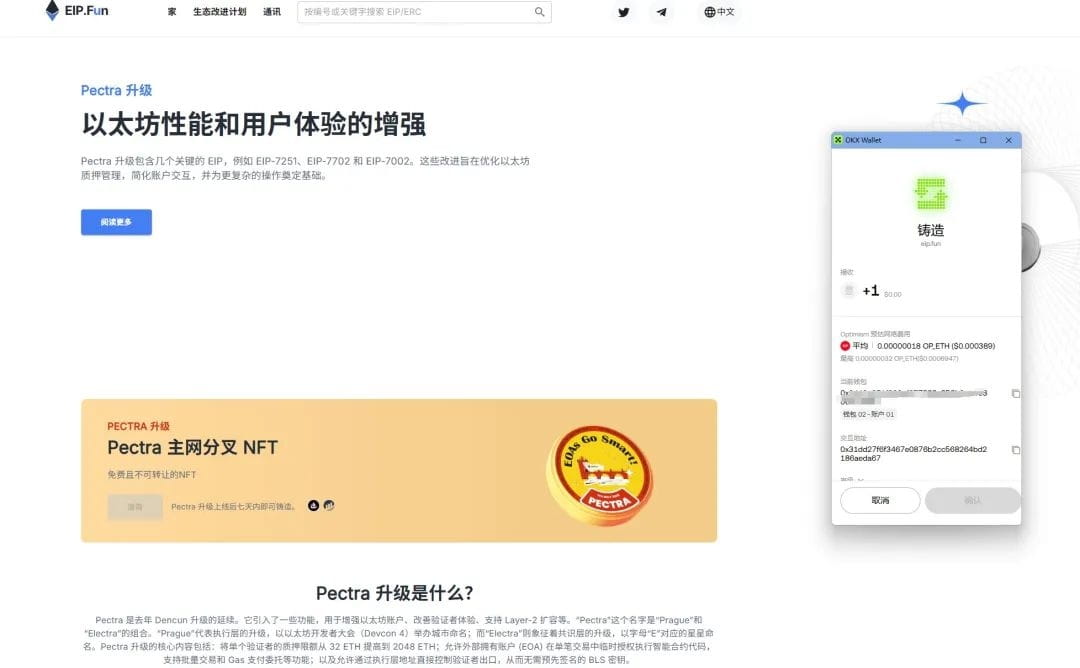The height and width of the screenshot is (668, 1080).
Task: Click the Pectra 升级 blue heading link
Action: 116,90
